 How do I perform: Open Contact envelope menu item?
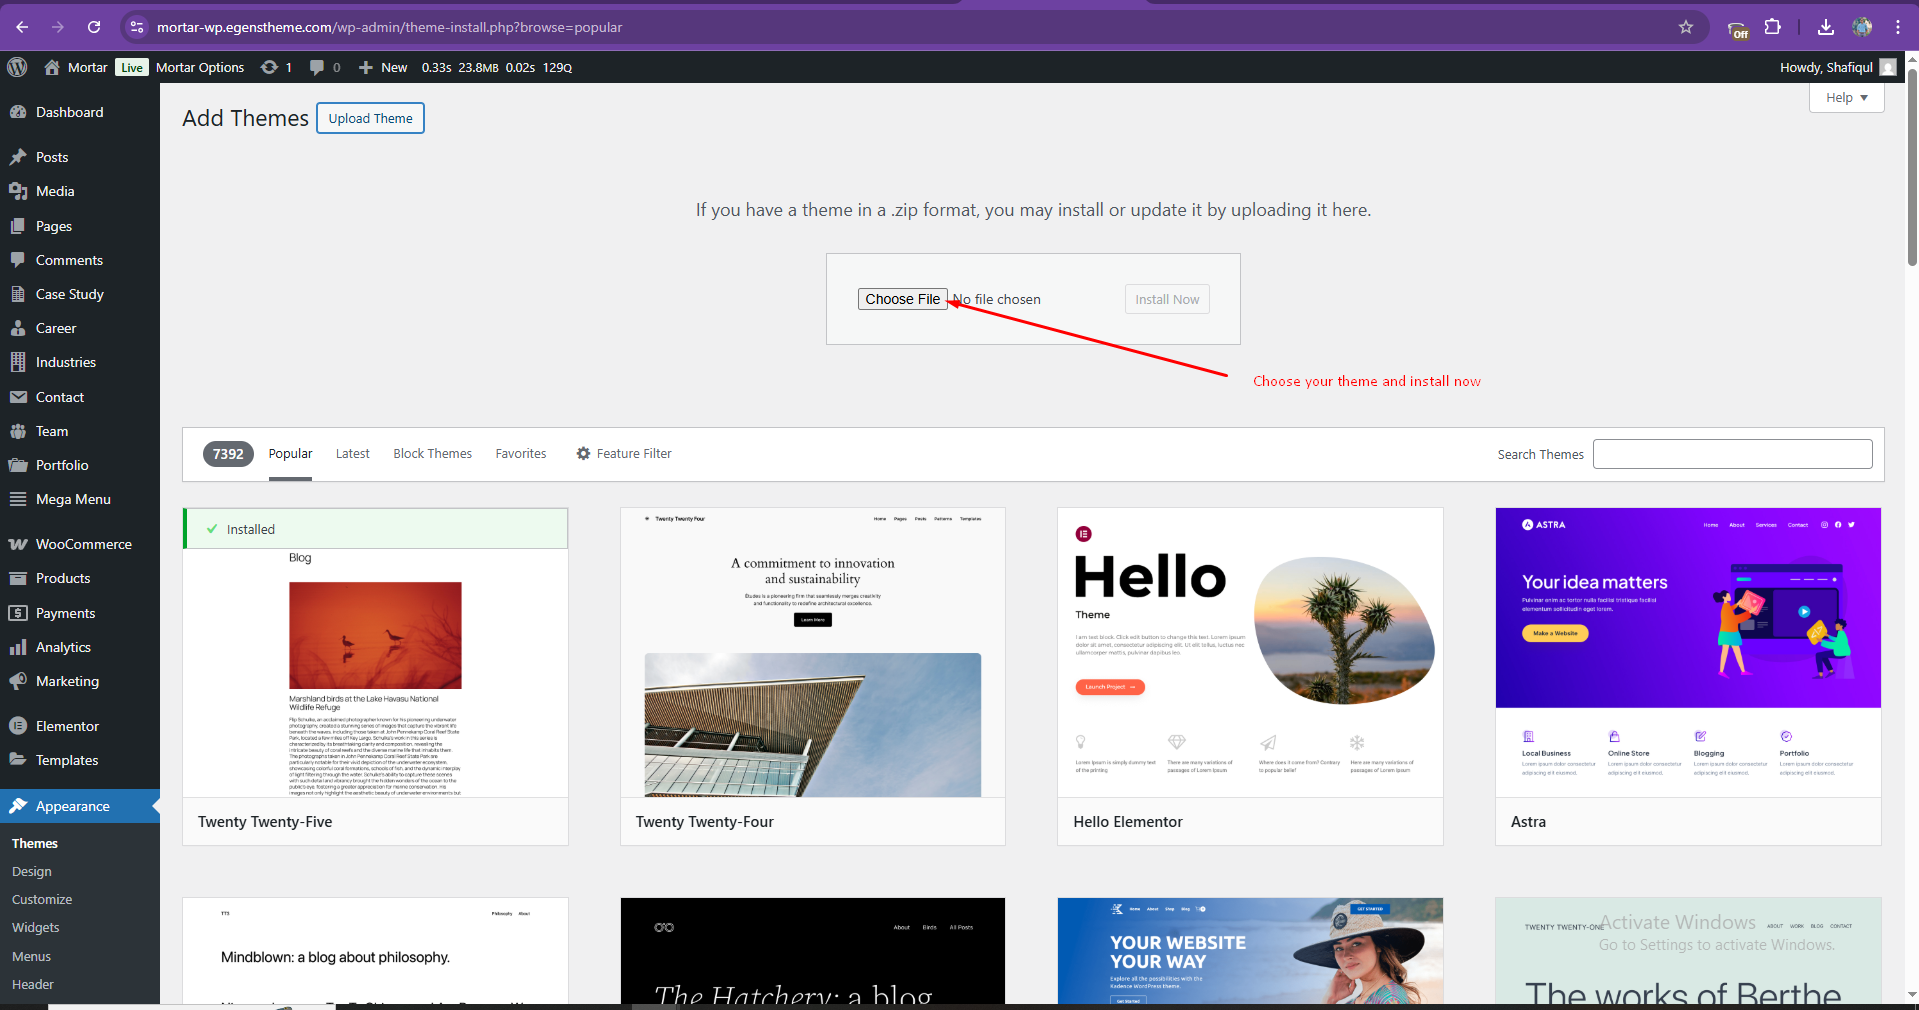(x=80, y=397)
